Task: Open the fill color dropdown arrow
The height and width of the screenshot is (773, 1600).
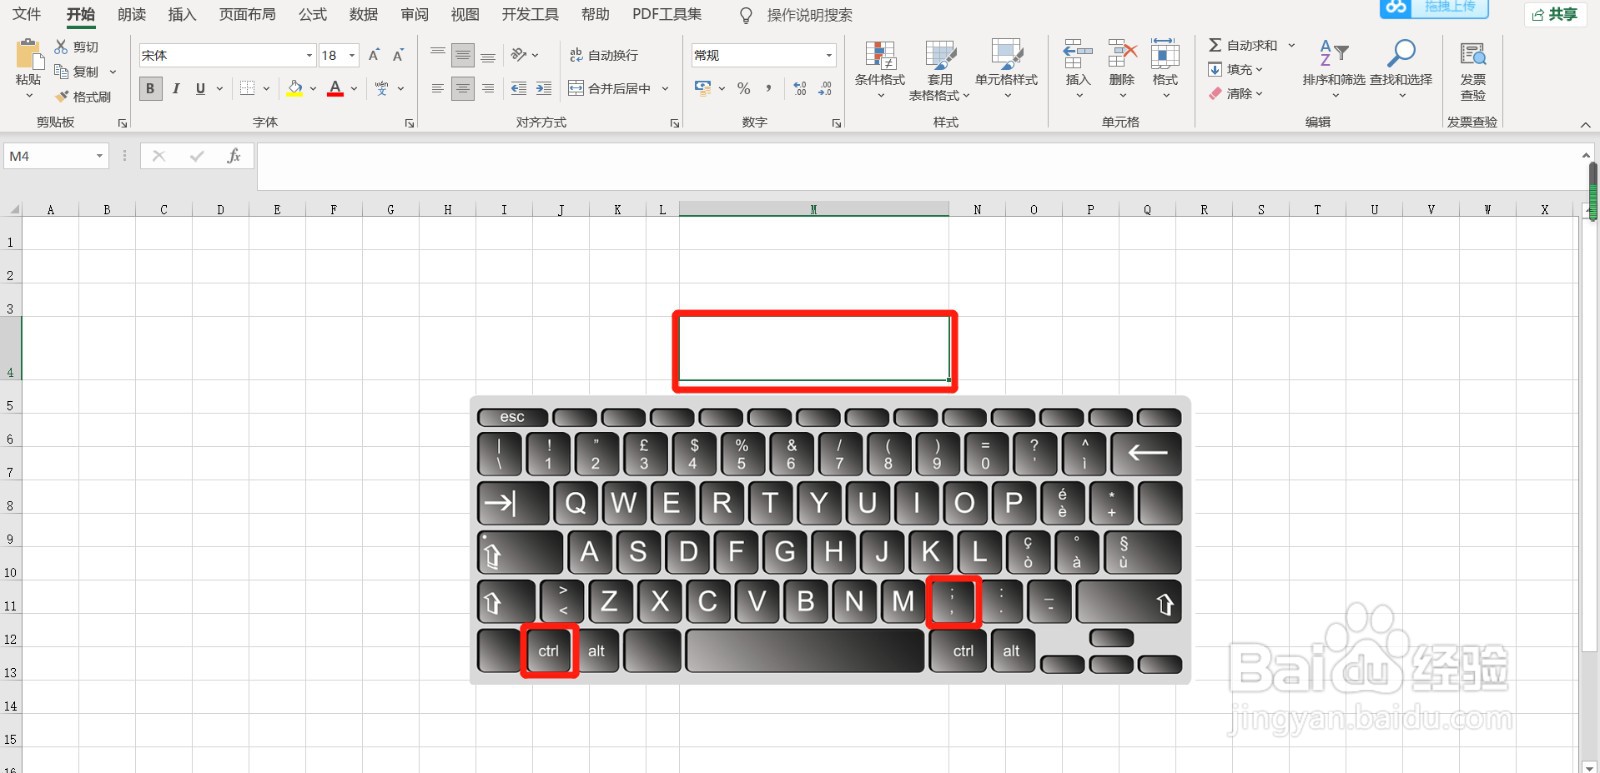Action: 313,88
